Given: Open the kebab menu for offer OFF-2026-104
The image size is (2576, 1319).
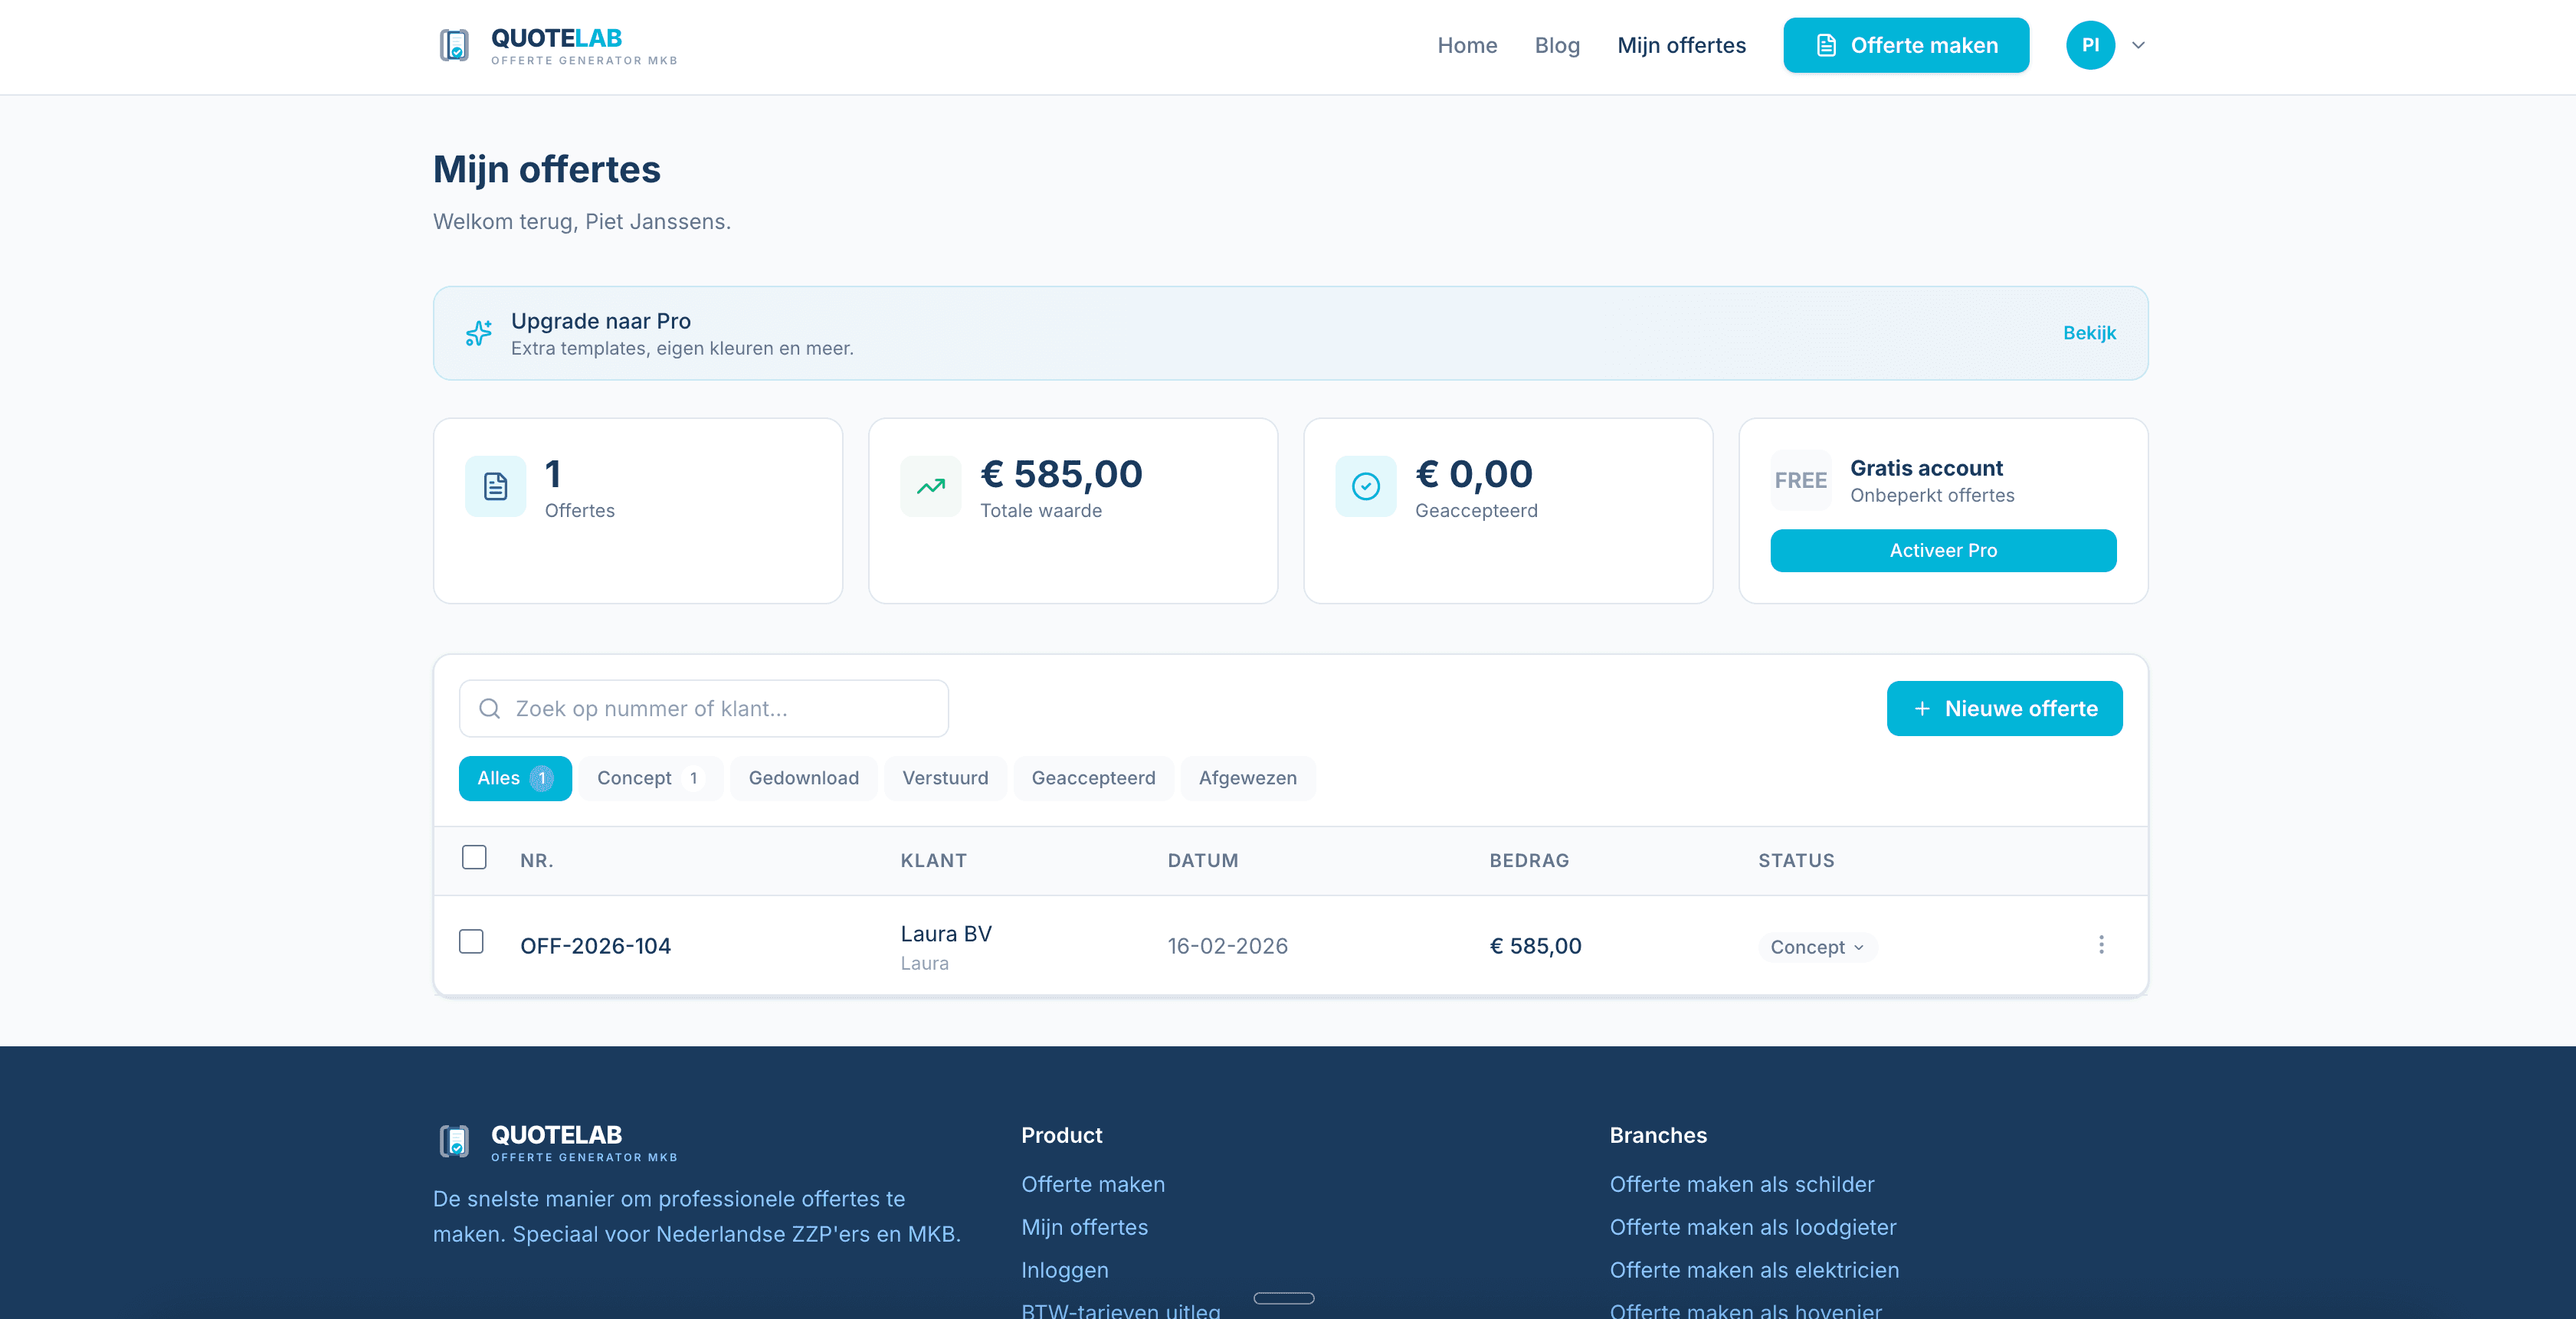Looking at the screenshot, I should (2101, 944).
